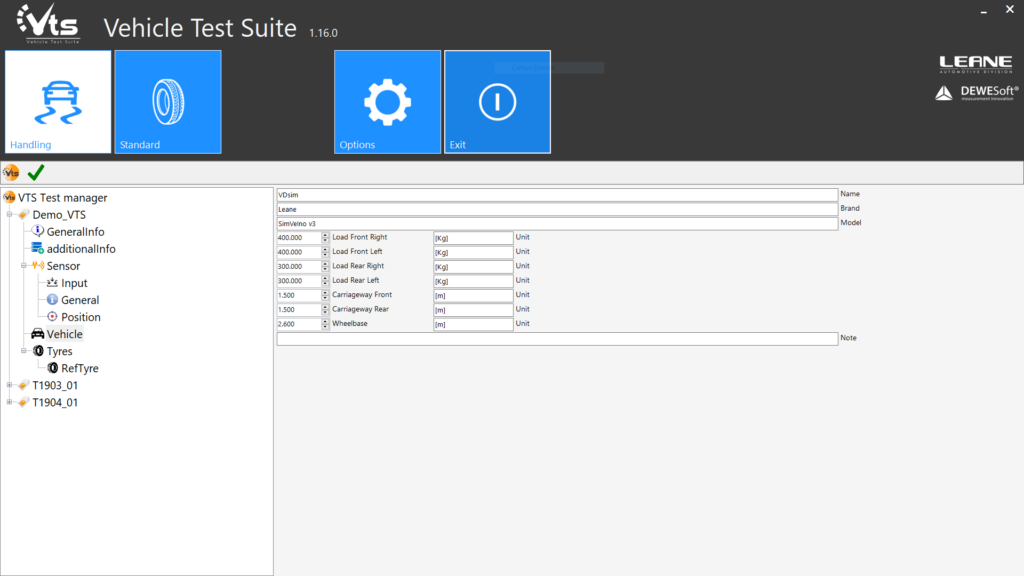Collapse the Demo_VTS tree node
This screenshot has height=576, width=1024.
9,215
